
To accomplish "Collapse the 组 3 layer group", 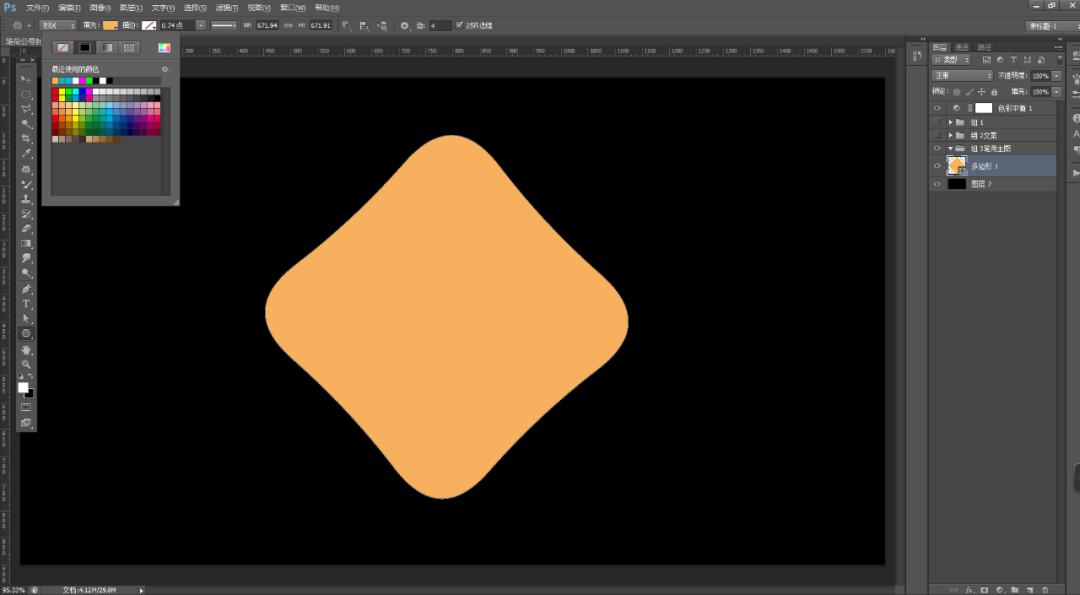I will 950,148.
